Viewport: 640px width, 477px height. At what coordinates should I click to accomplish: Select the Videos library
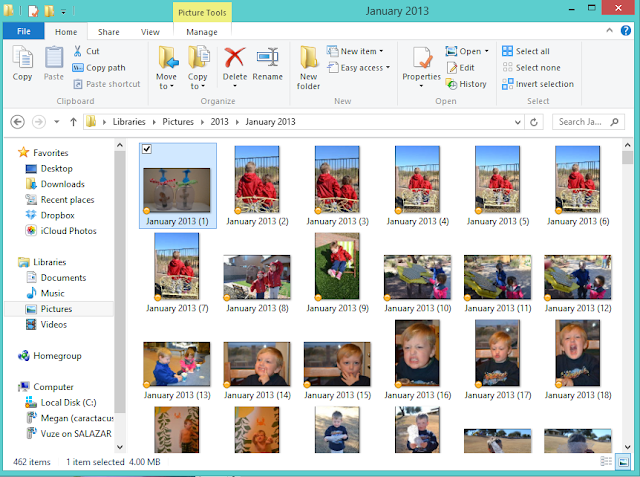[x=47, y=324]
